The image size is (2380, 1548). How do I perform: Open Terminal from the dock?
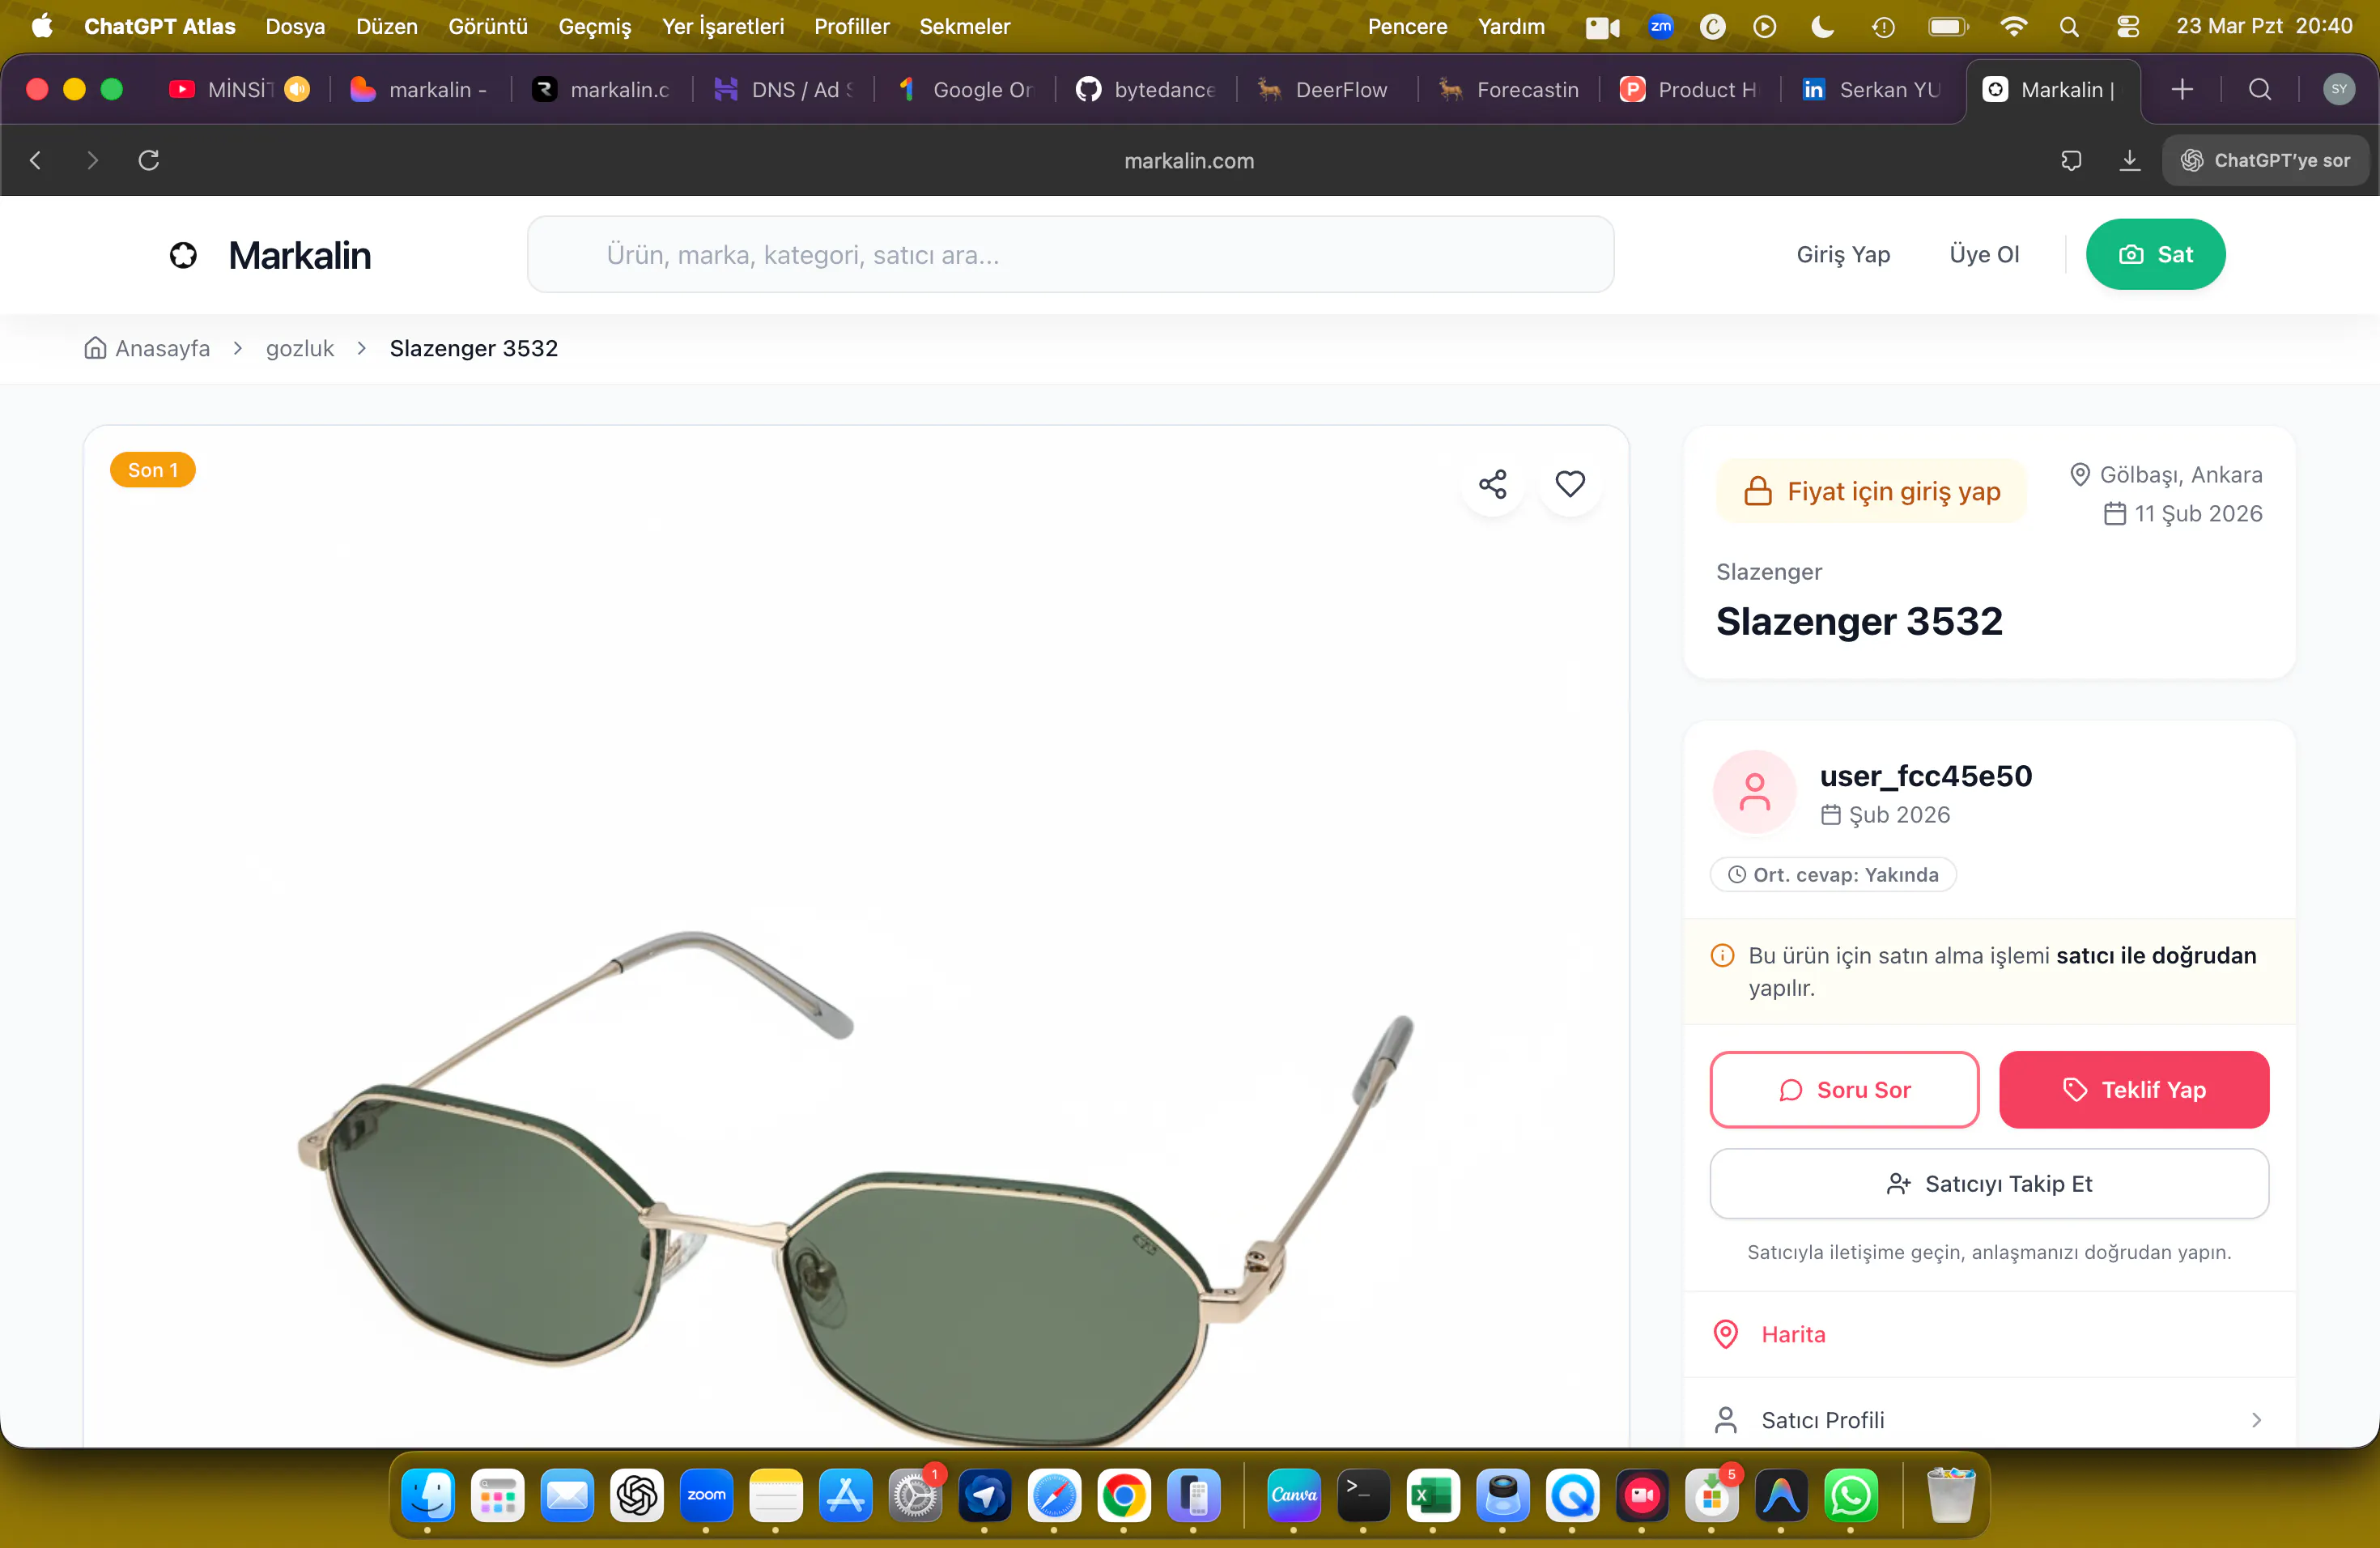tap(1363, 1496)
